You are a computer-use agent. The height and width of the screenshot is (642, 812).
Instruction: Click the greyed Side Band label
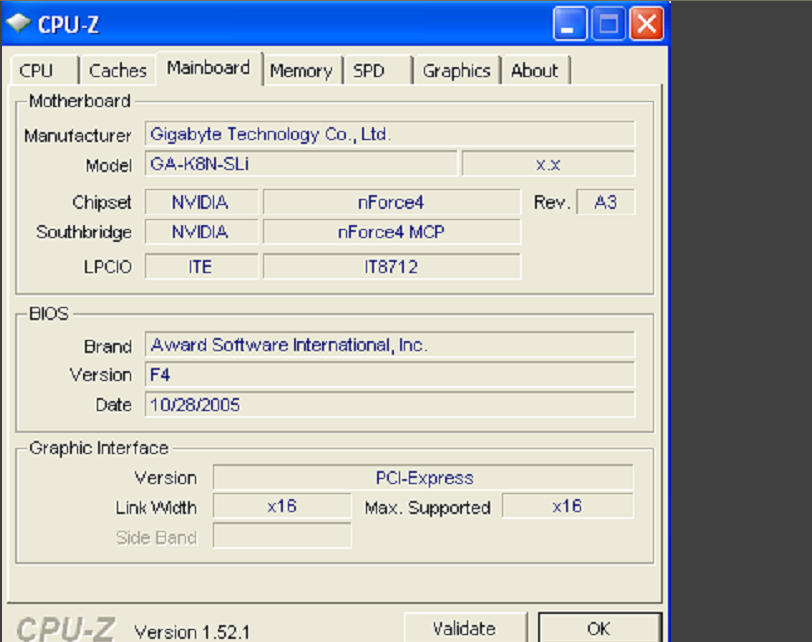coord(156,537)
